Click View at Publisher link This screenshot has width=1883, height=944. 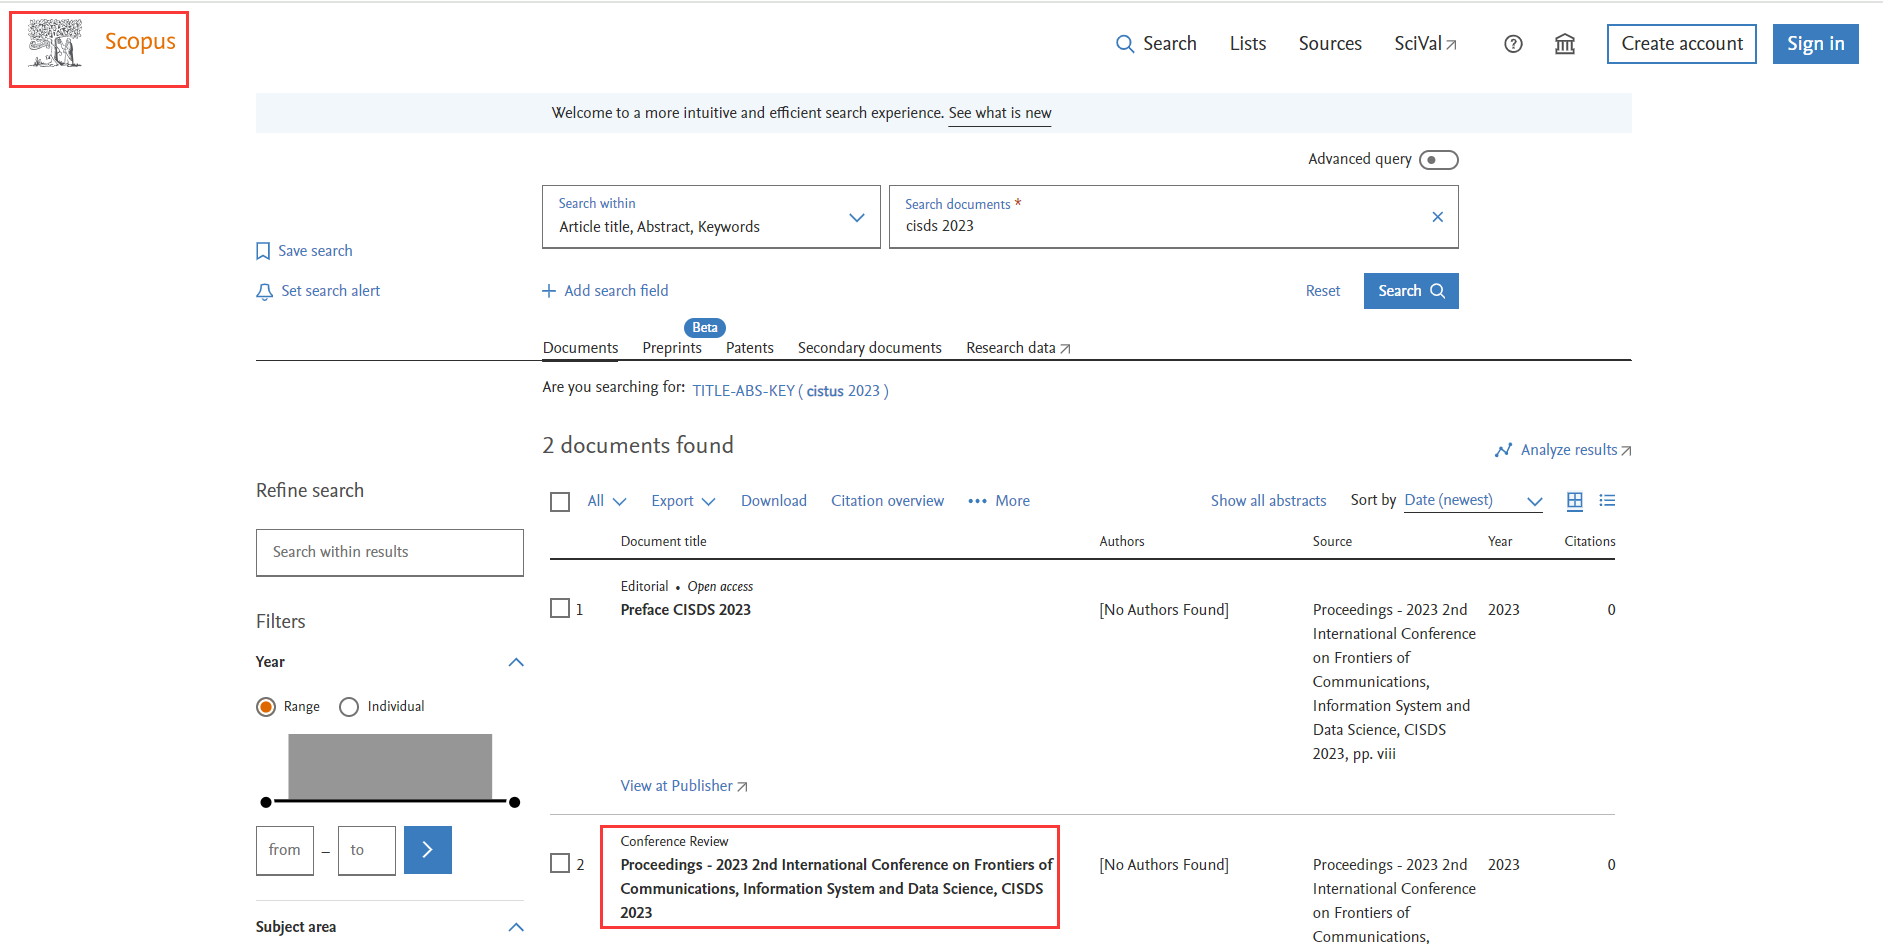(684, 786)
